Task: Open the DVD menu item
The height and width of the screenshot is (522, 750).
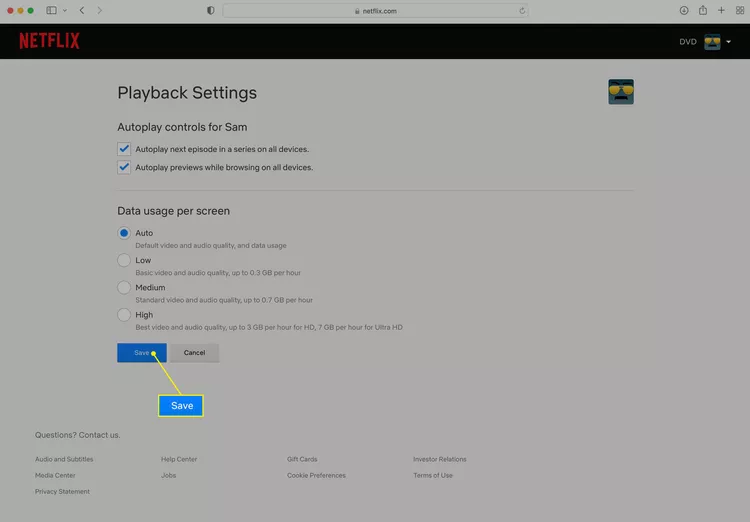Action: point(687,42)
